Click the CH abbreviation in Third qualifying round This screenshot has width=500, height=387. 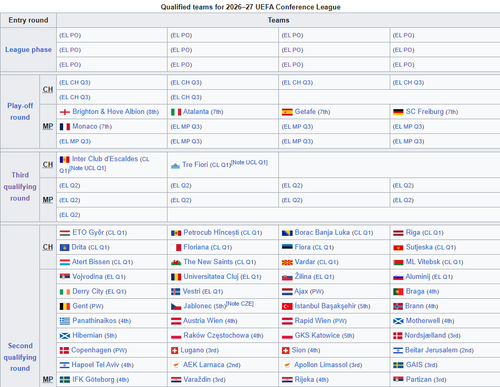click(48, 165)
